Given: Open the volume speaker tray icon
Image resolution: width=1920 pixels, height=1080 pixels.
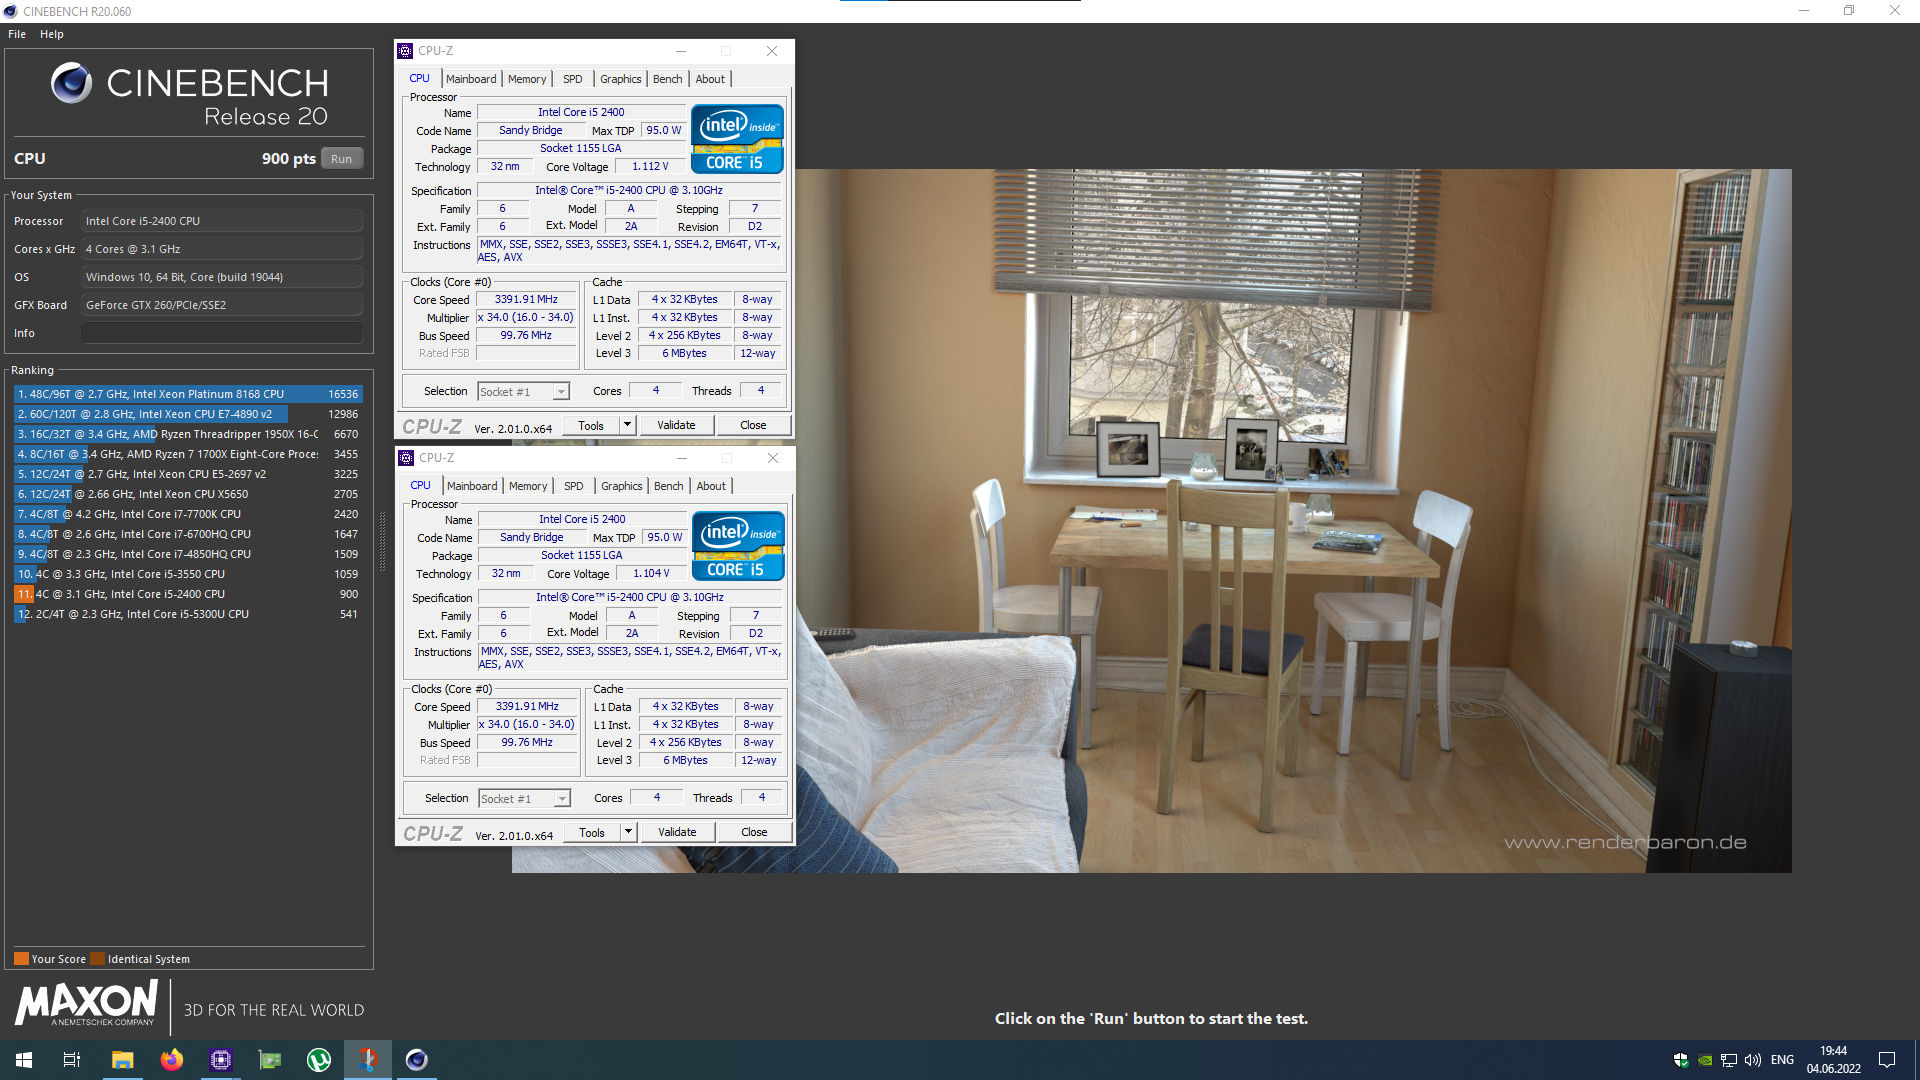Looking at the screenshot, I should click(1753, 1060).
